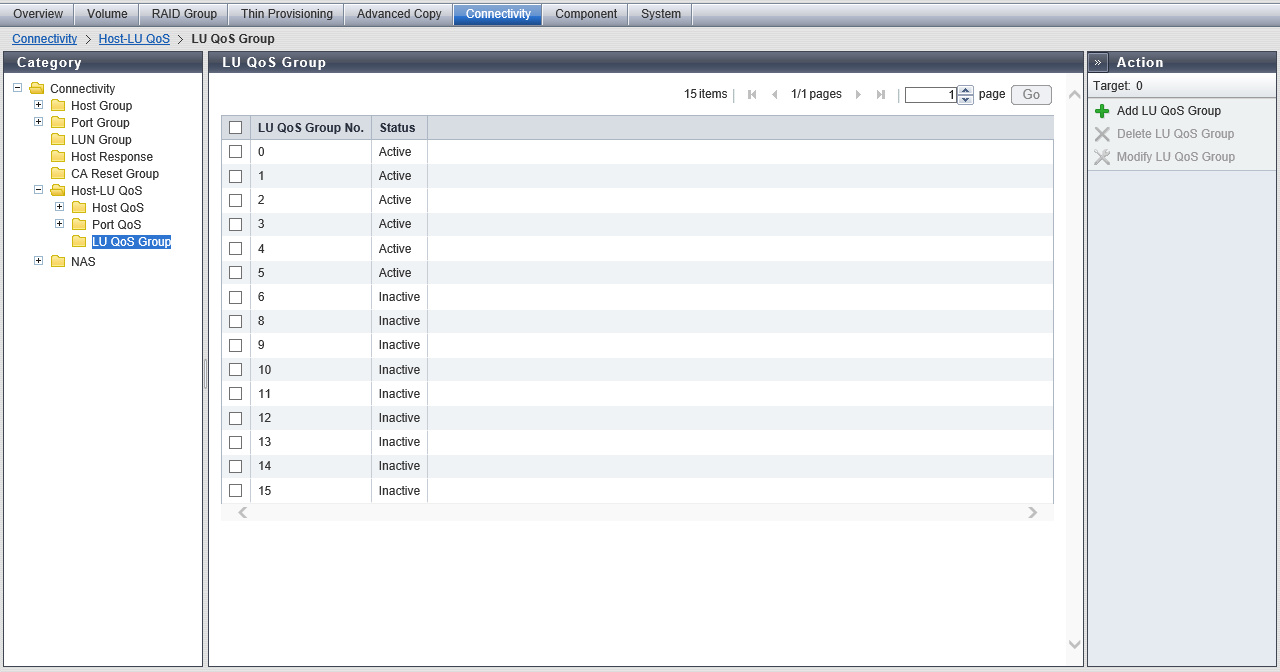Image resolution: width=1280 pixels, height=672 pixels.
Task: Open the Thin Provisioning tab
Action: (286, 14)
